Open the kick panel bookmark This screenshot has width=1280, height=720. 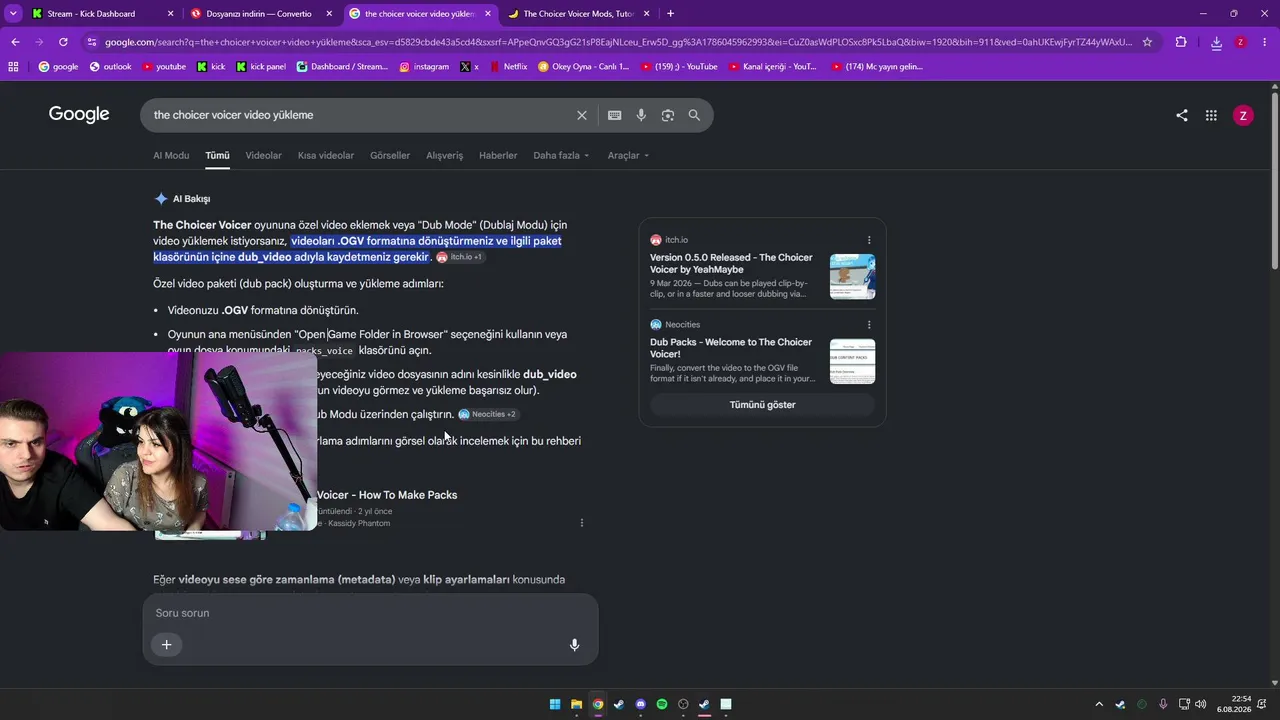pos(261,67)
